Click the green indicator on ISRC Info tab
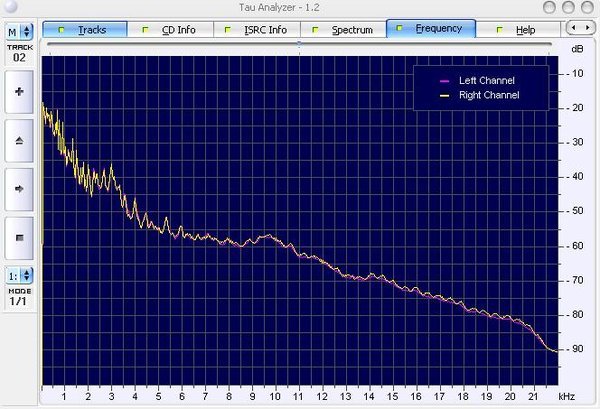 [x=228, y=29]
